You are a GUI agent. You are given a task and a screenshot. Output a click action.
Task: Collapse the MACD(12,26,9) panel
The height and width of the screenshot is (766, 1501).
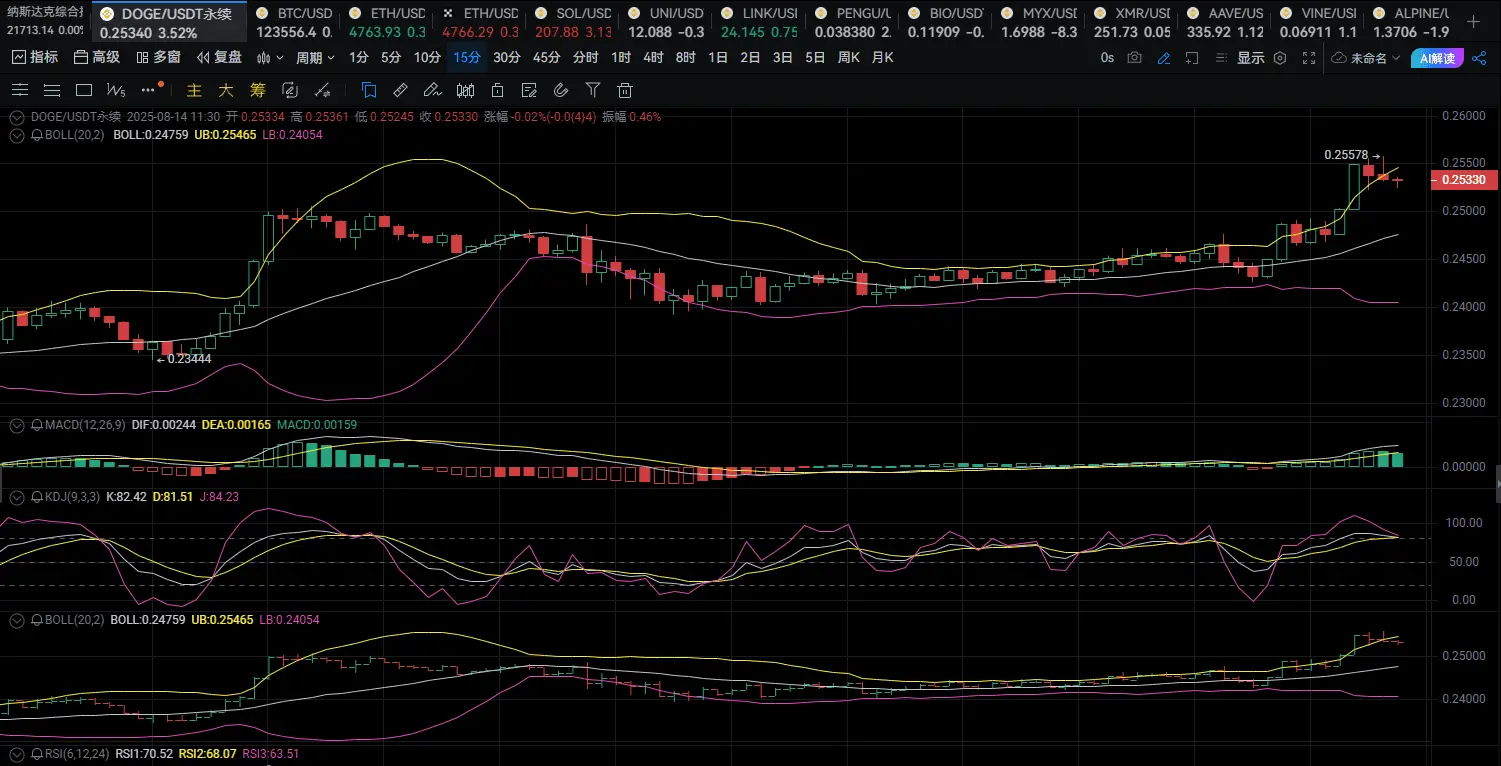(x=17, y=425)
